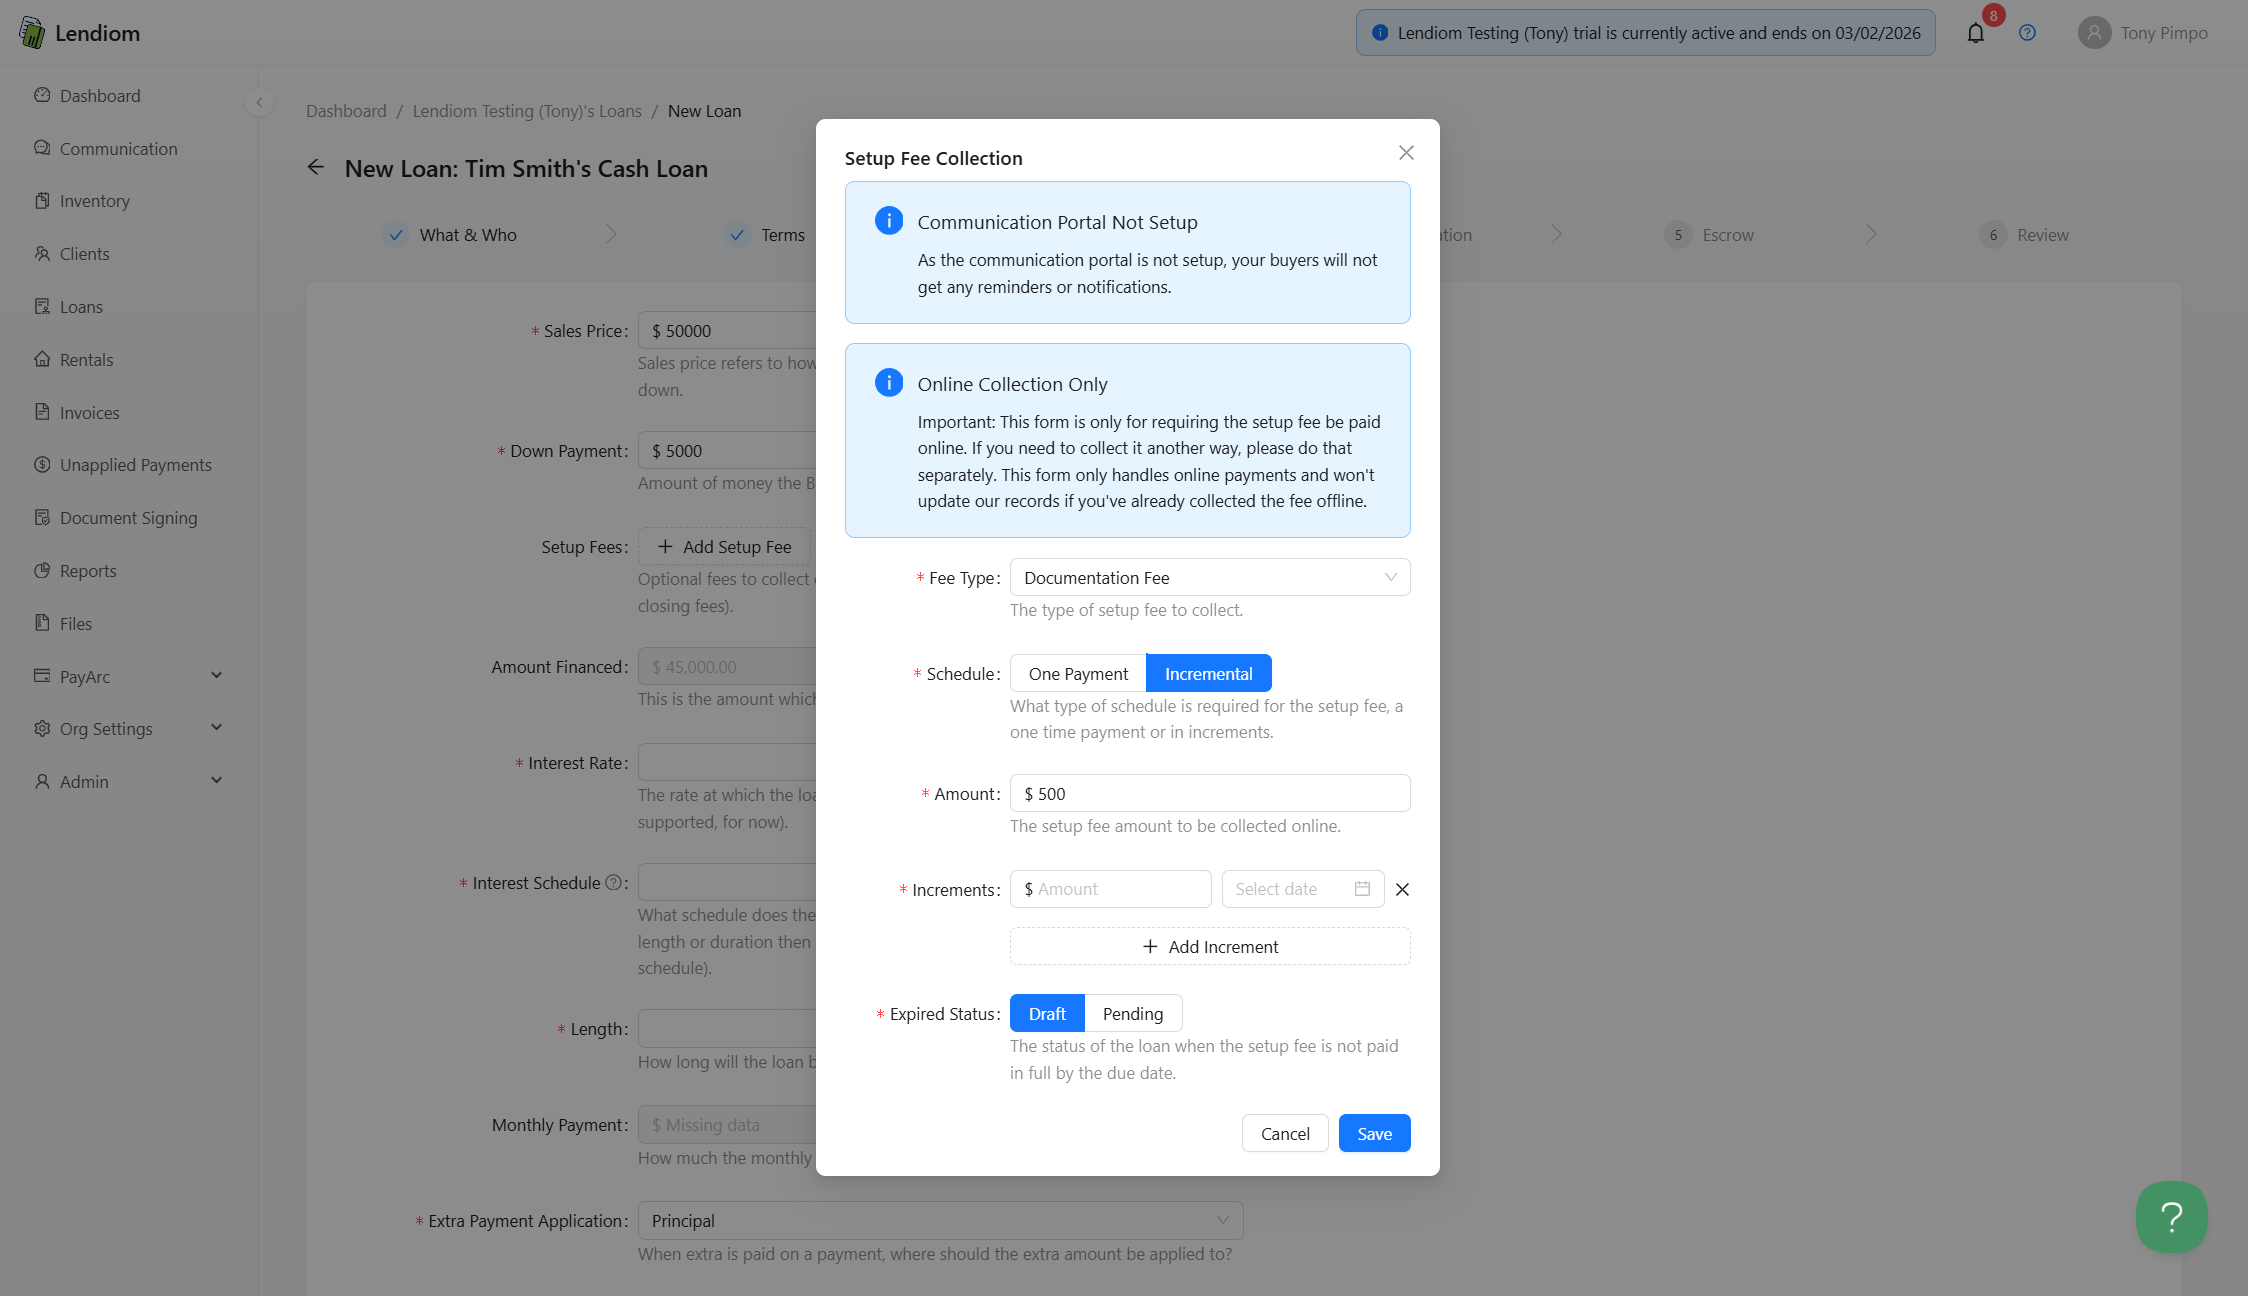This screenshot has width=2248, height=1296.
Task: Click the Loans sidebar icon
Action: [42, 307]
